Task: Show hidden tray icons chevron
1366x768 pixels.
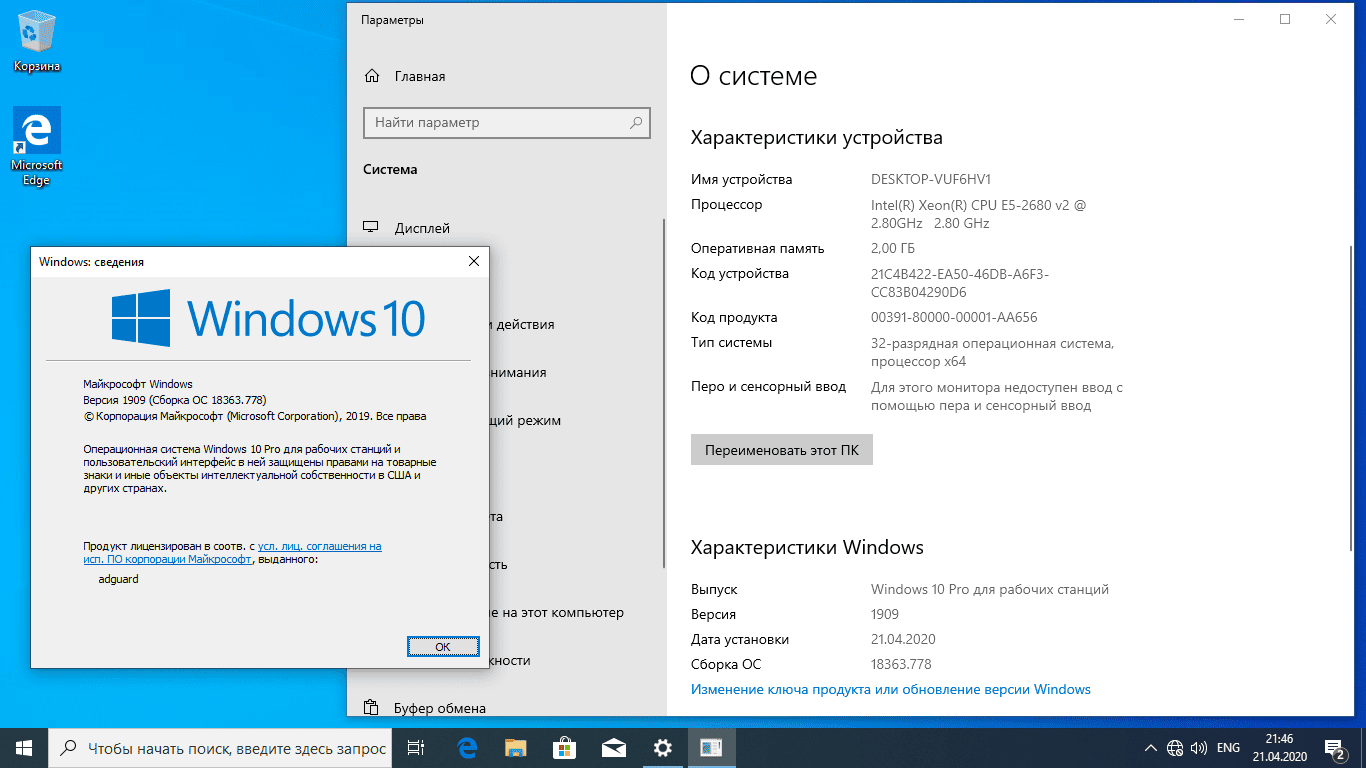Action: [1151, 747]
